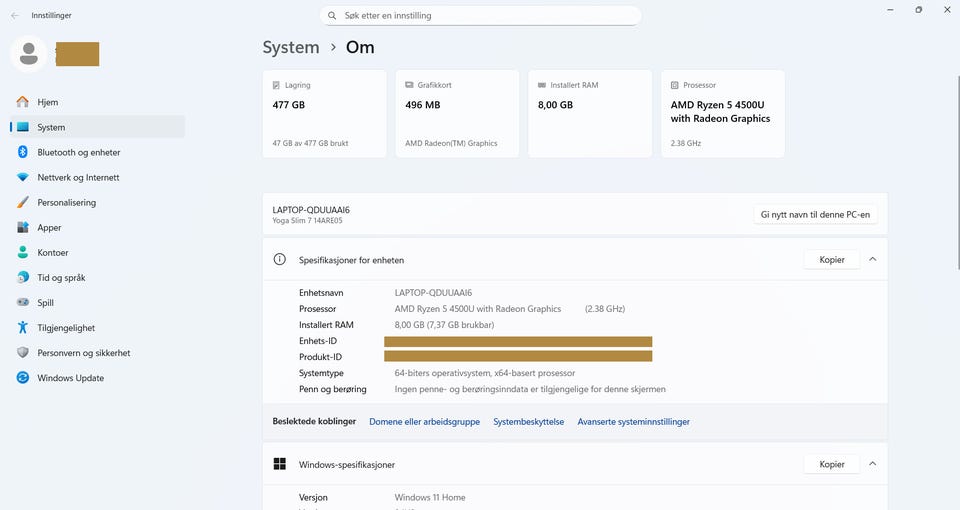Click Yoga Slim 7 14ARE05 model text

tap(307, 220)
